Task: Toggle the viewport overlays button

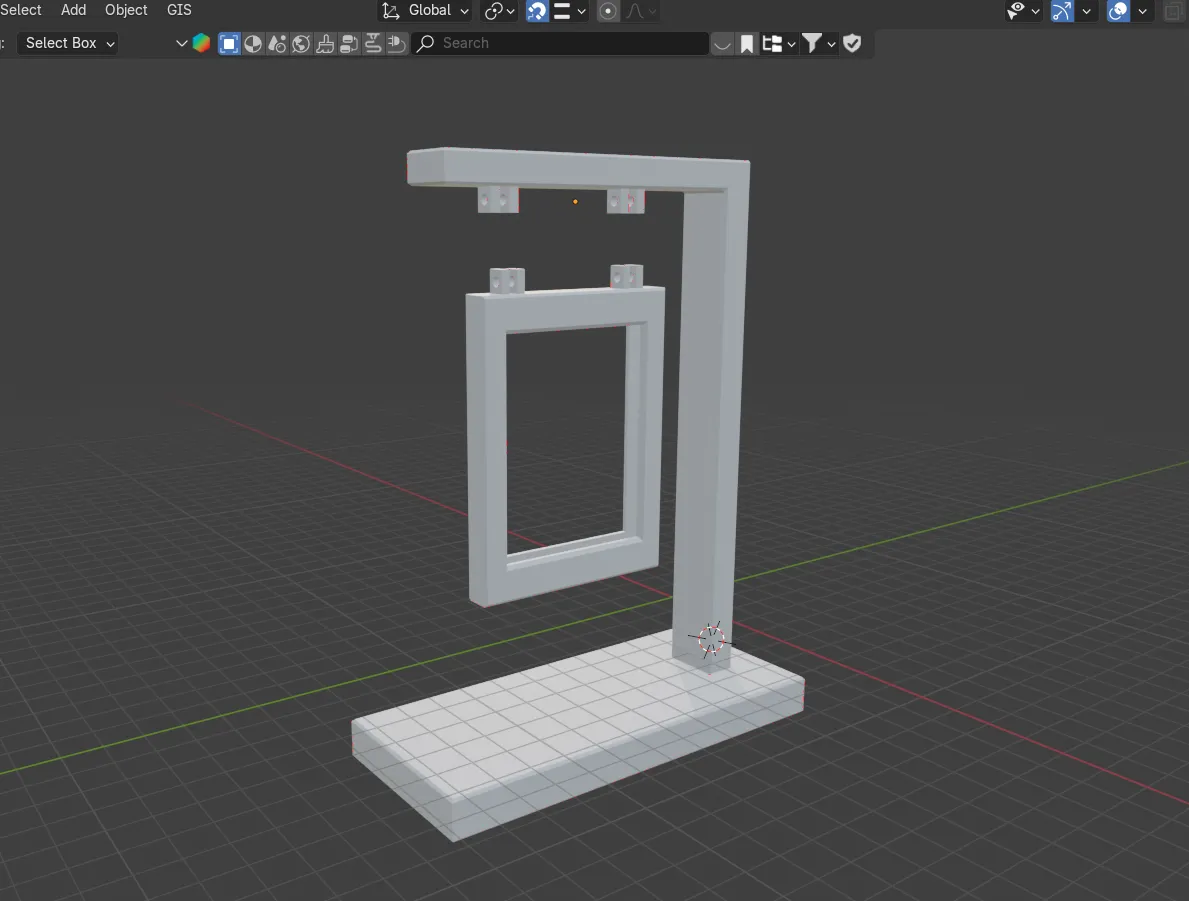Action: [x=1118, y=11]
